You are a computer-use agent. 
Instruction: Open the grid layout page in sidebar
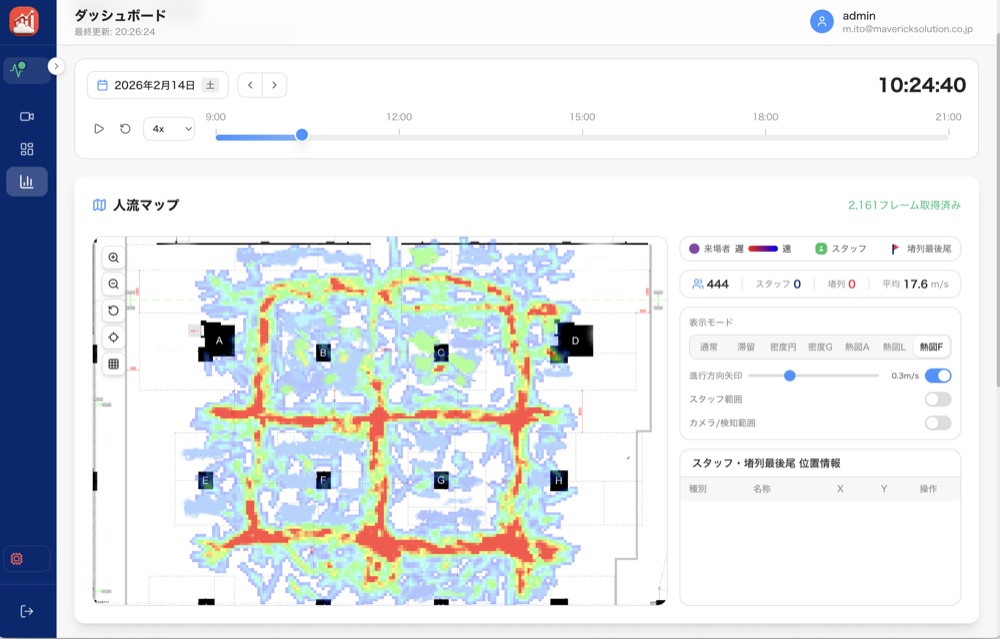click(x=27, y=149)
